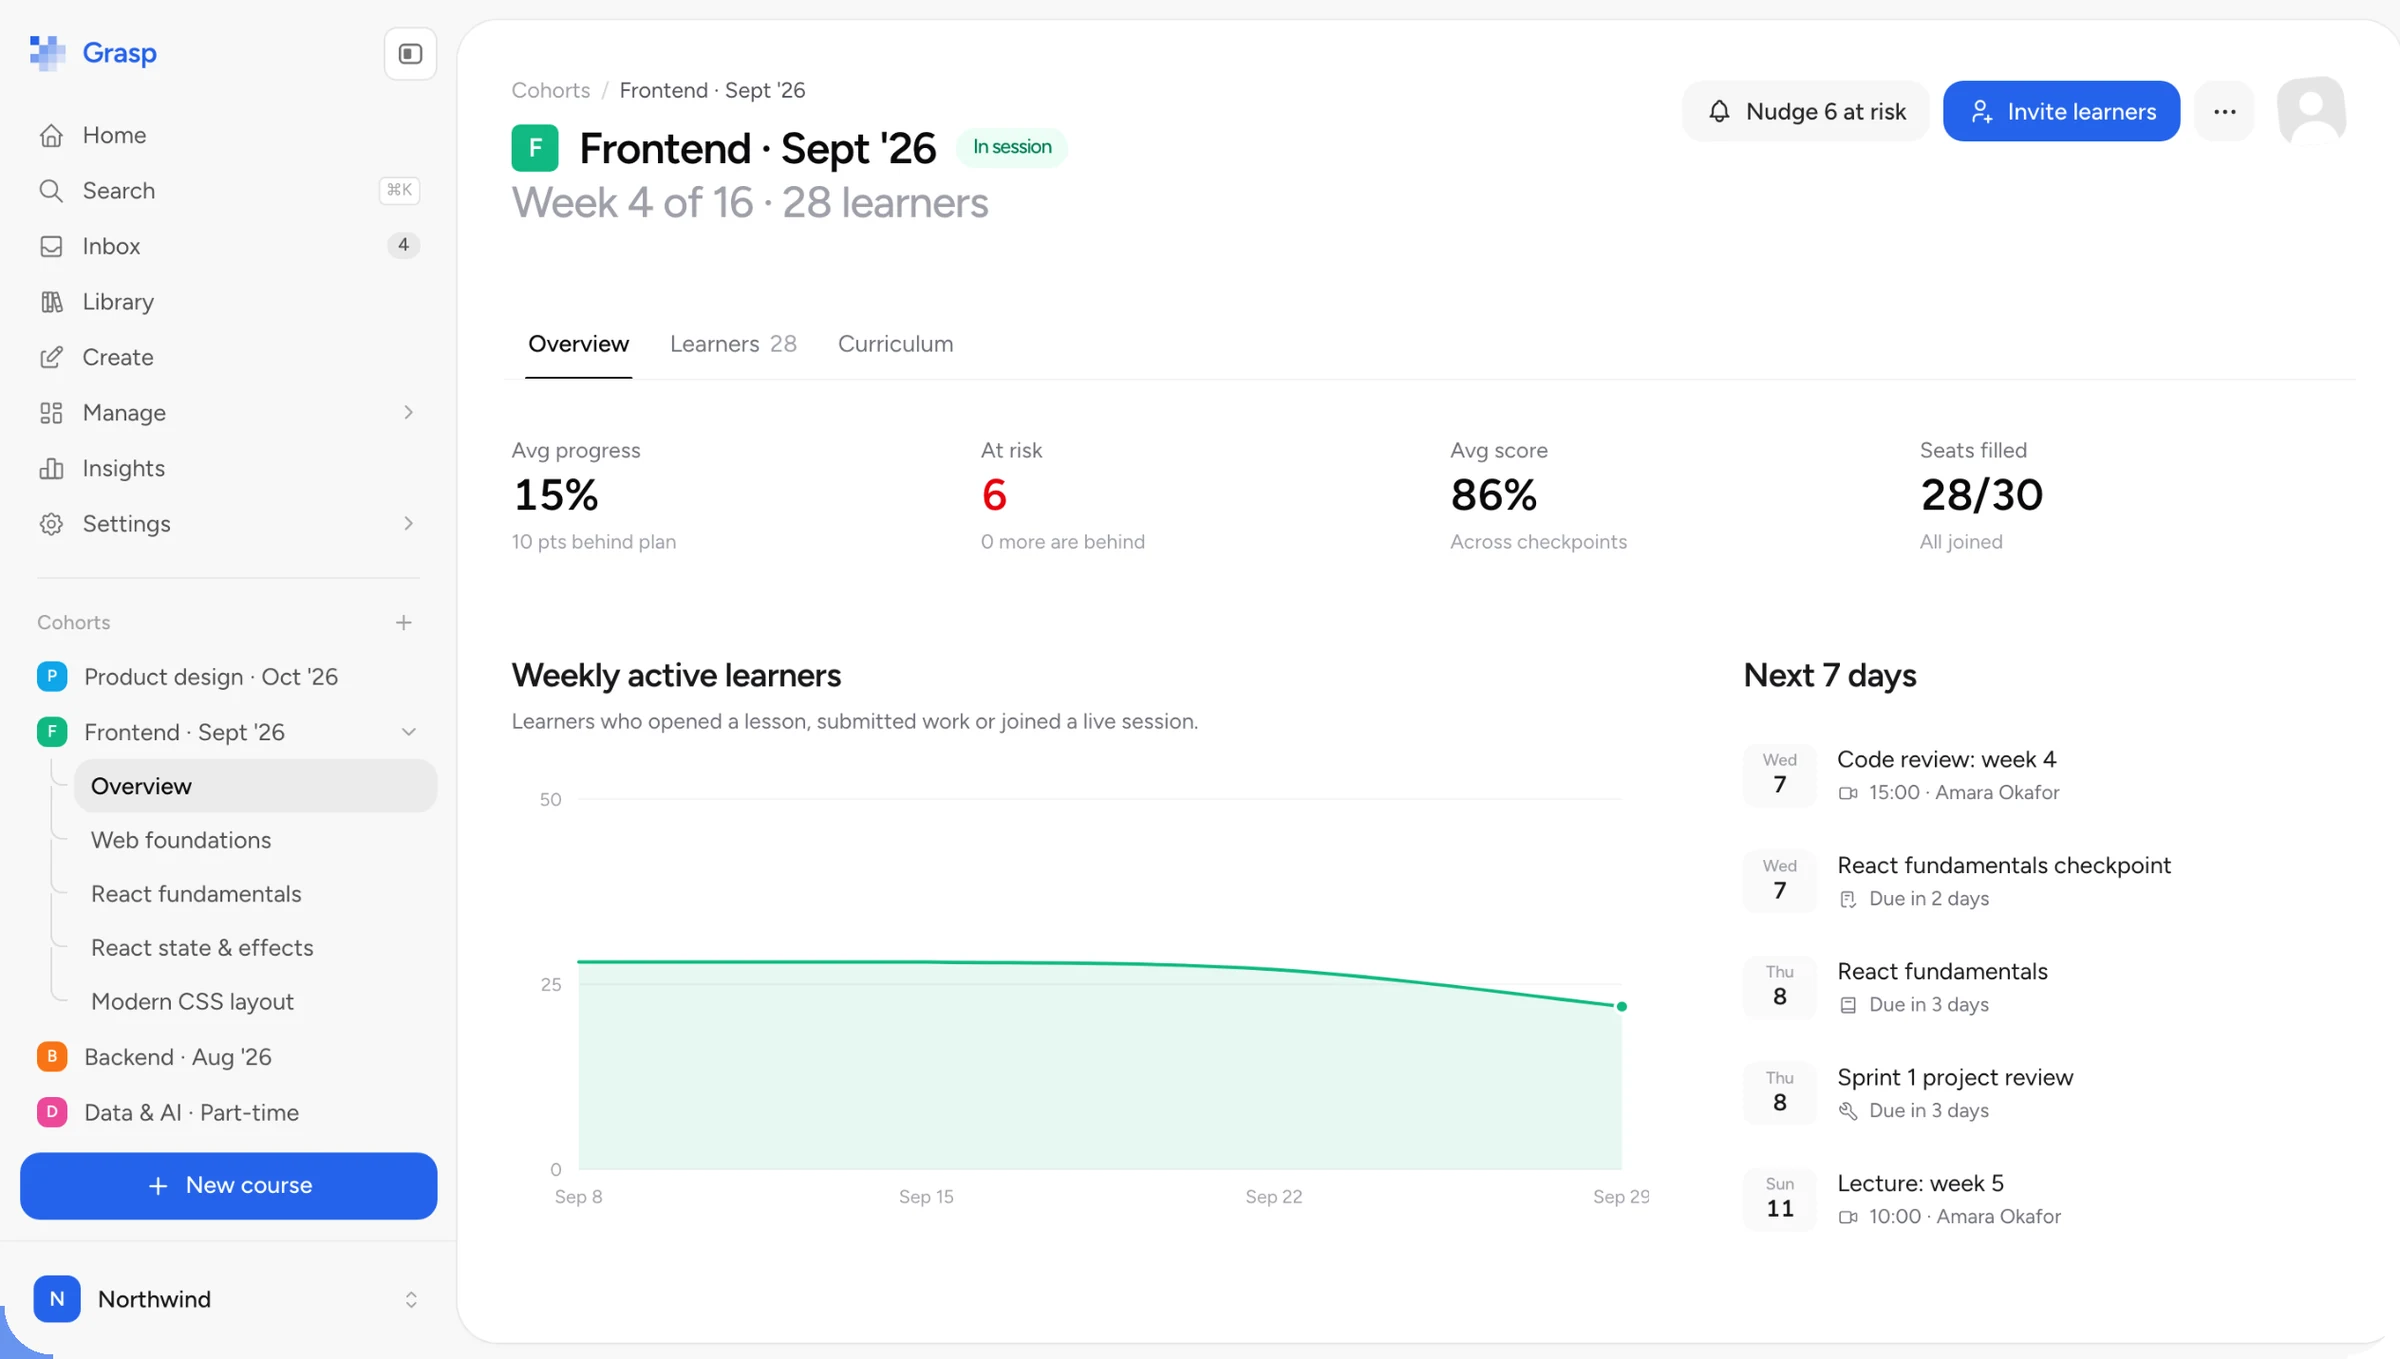
Task: Open Web foundations module
Action: tap(255, 840)
